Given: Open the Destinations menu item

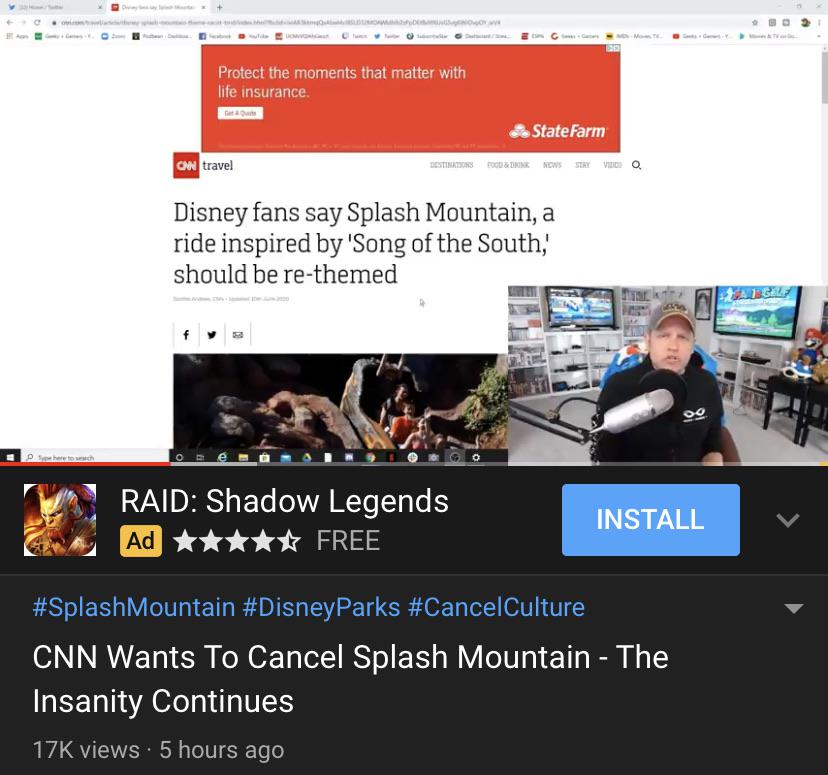Looking at the screenshot, I should coord(451,165).
